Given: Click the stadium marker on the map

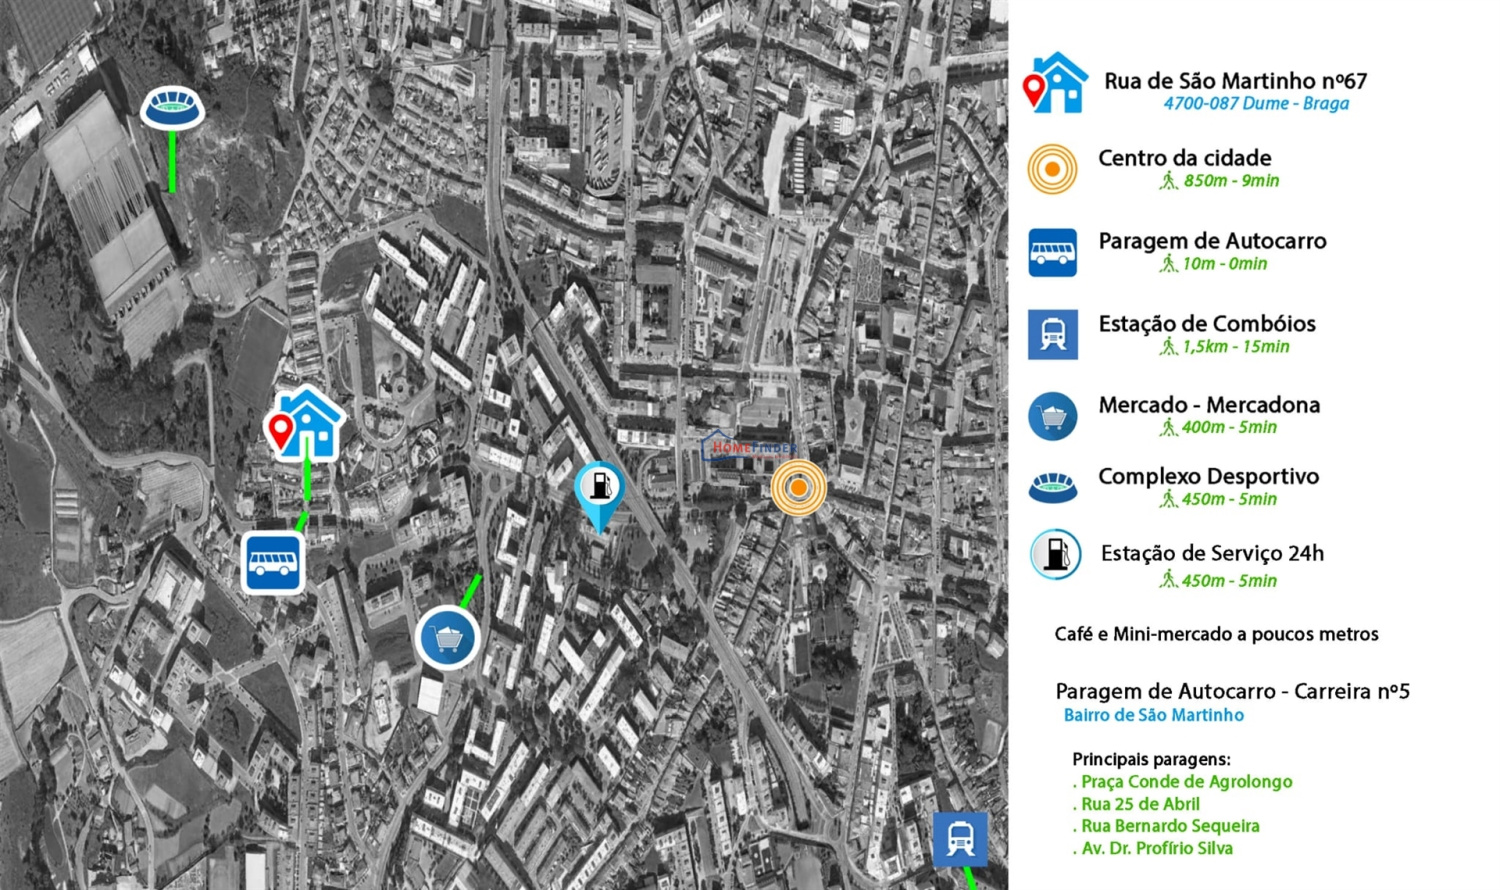Looking at the screenshot, I should [172, 107].
